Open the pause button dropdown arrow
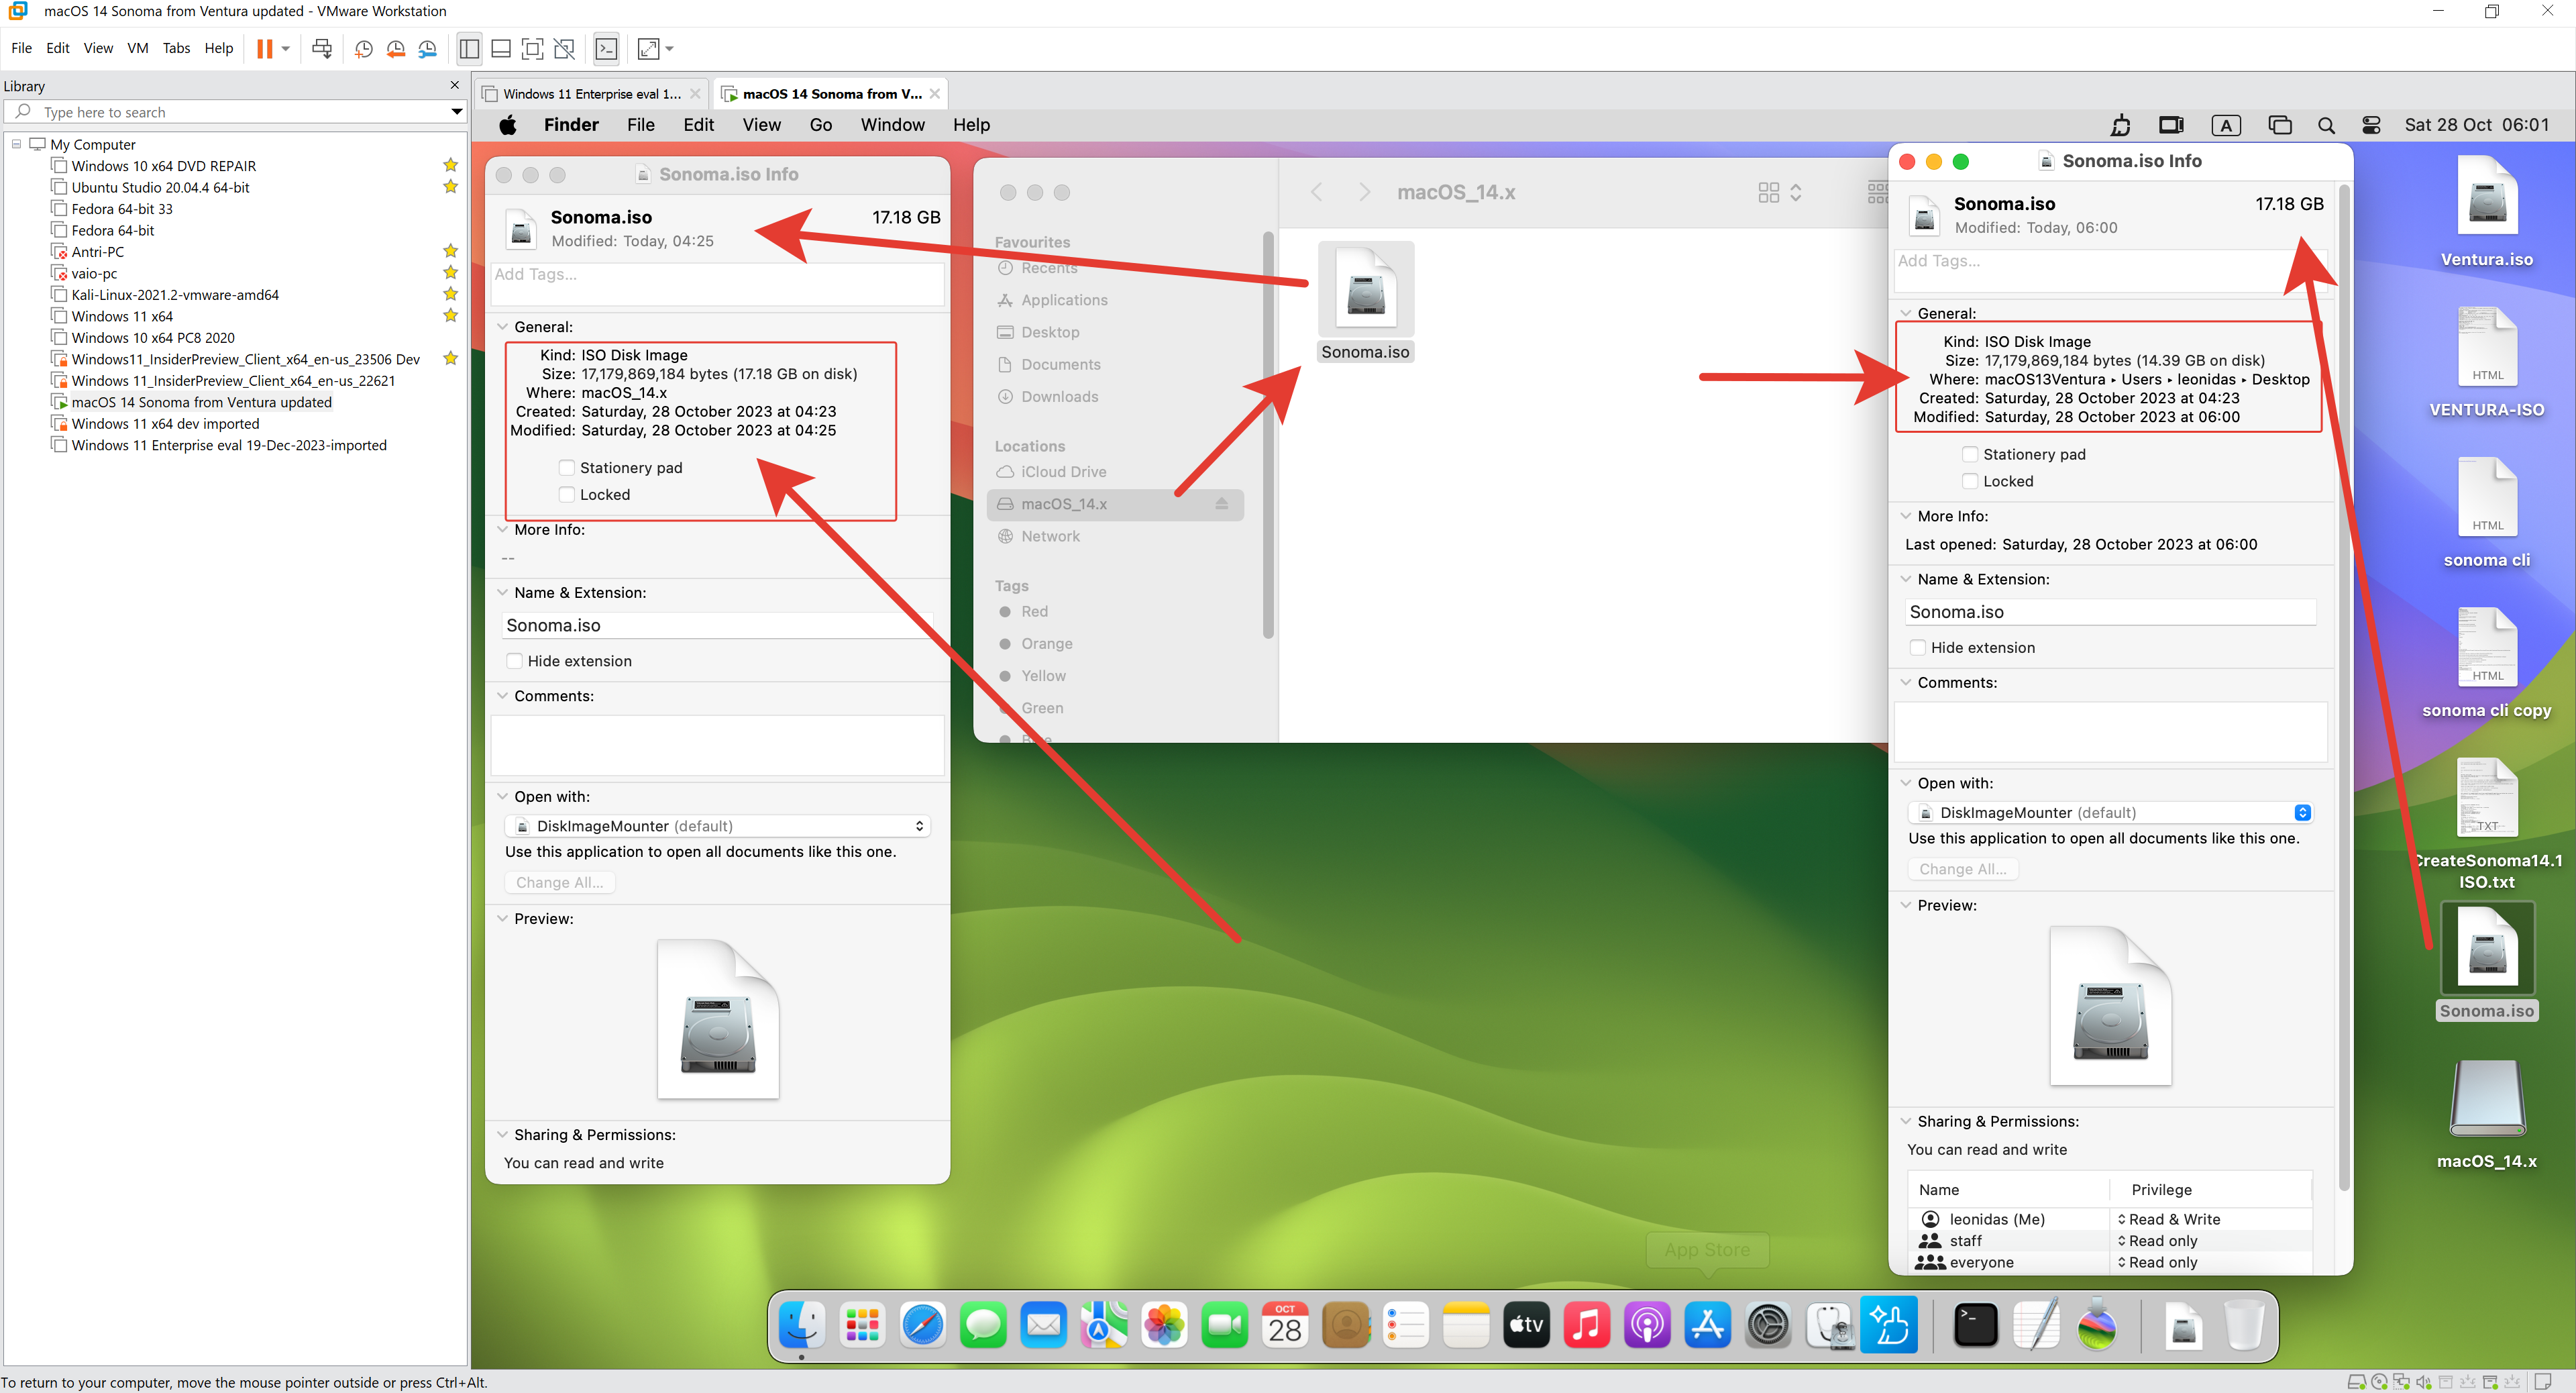 click(285, 49)
